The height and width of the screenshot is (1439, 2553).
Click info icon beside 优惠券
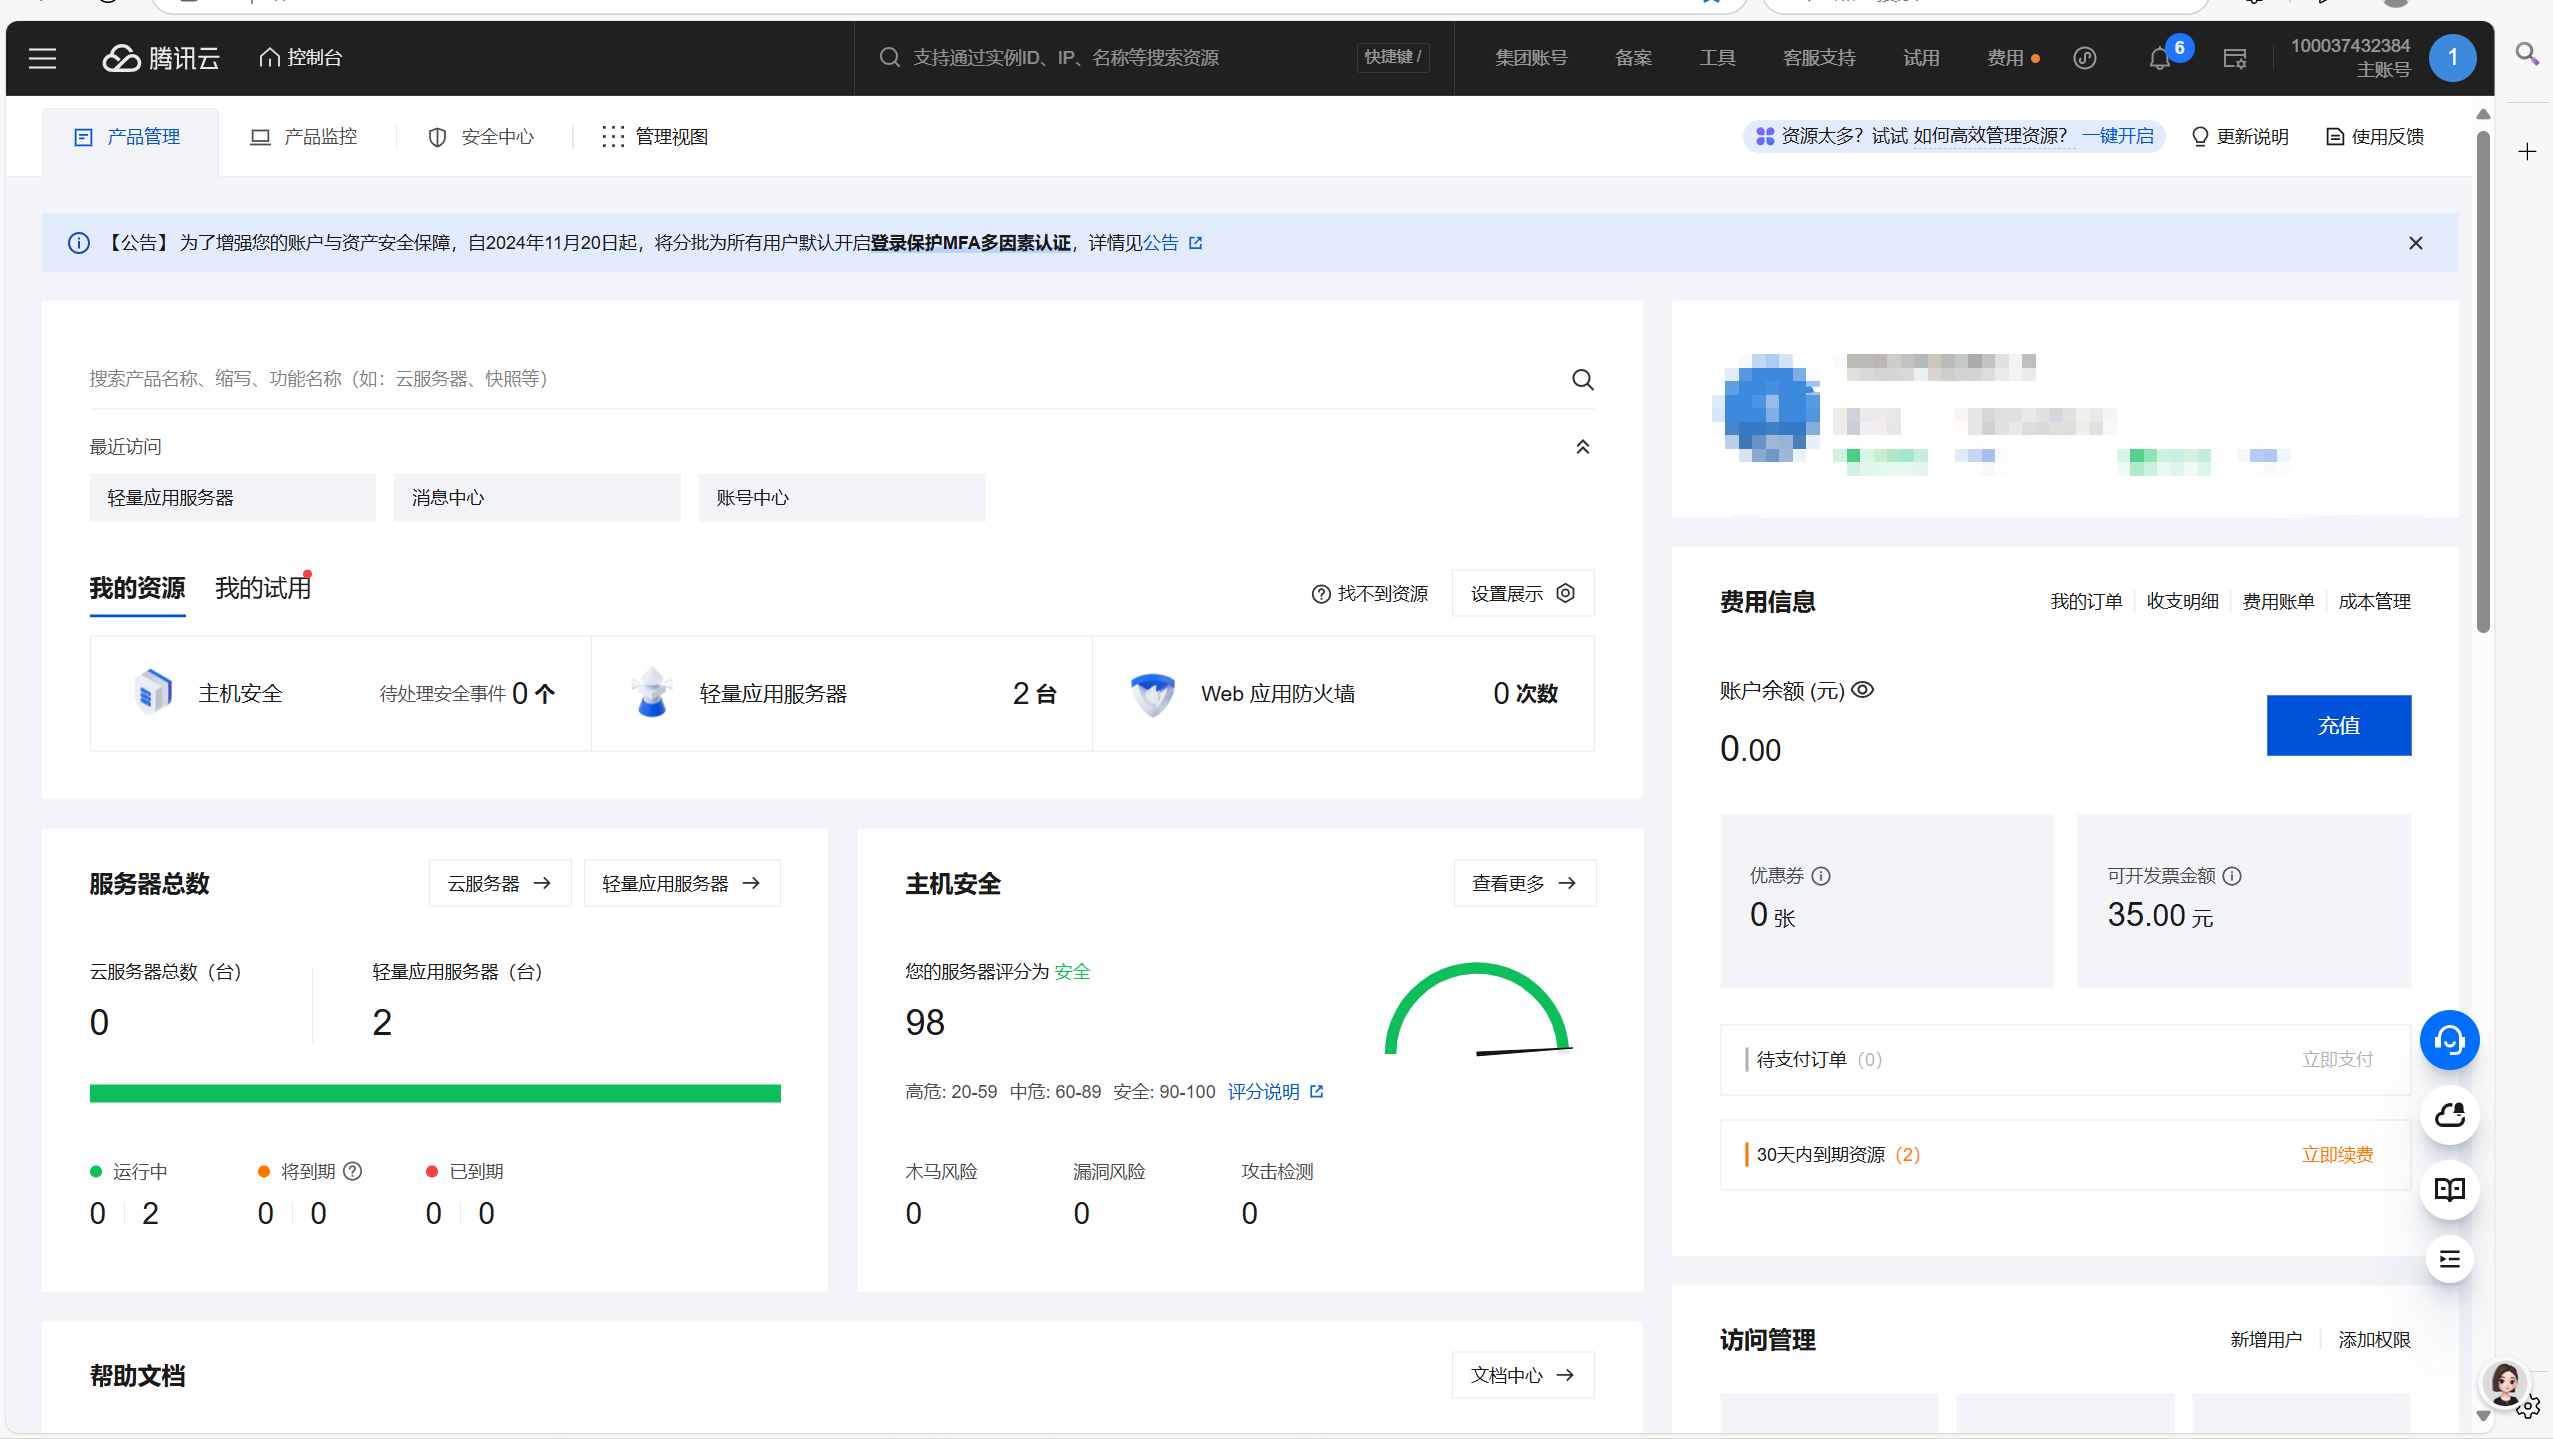tap(1821, 876)
